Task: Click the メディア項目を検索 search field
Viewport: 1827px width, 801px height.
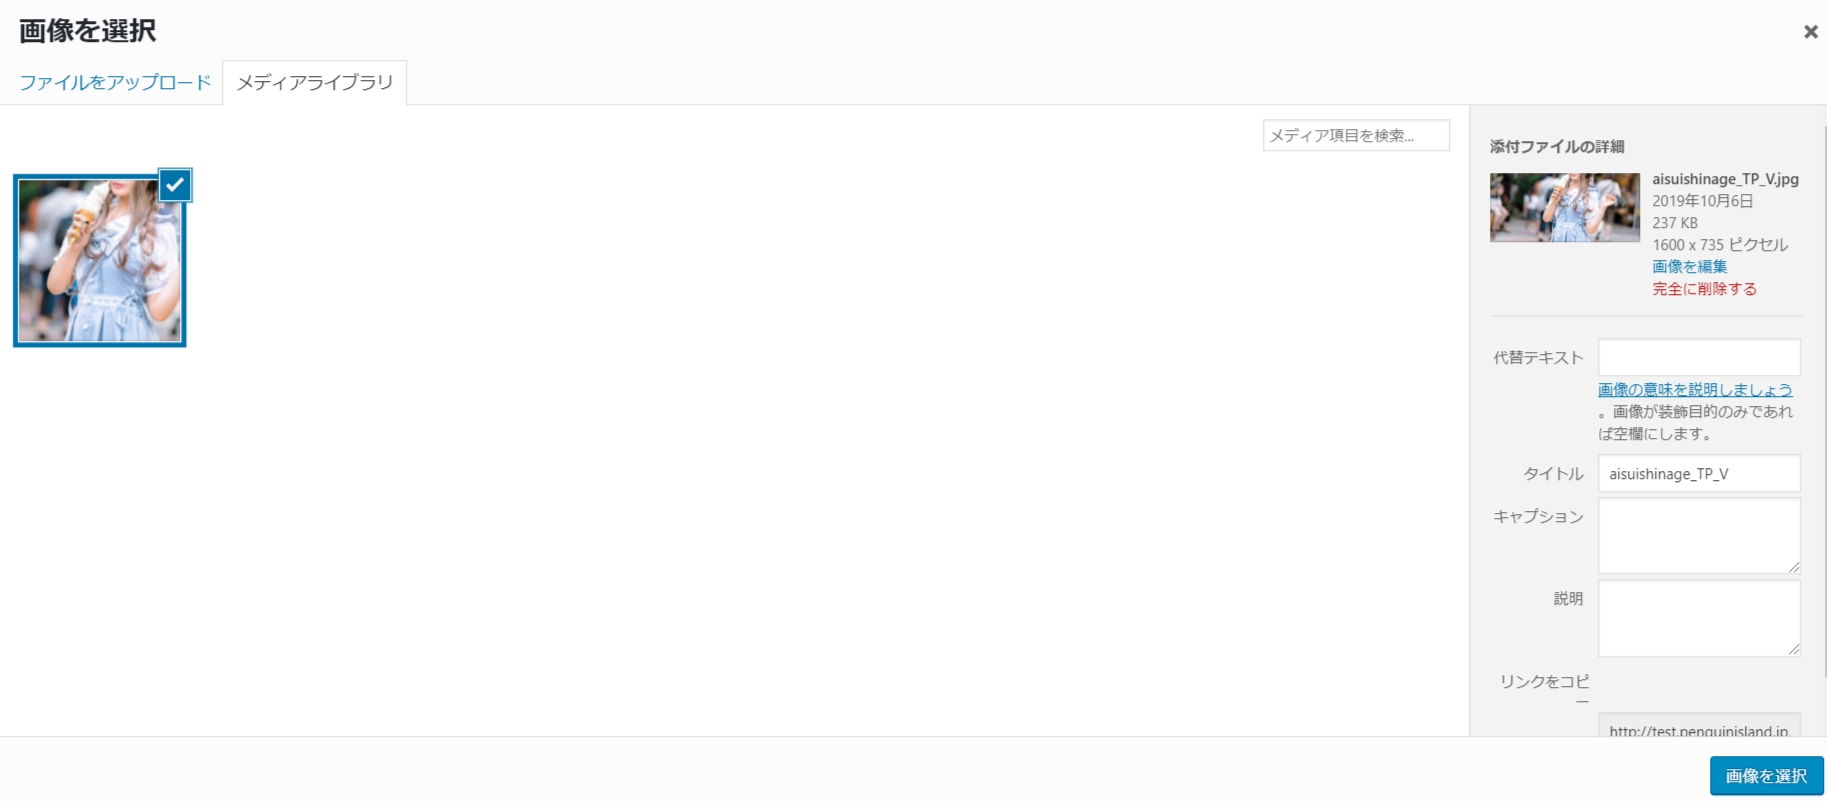Action: (x=1356, y=135)
